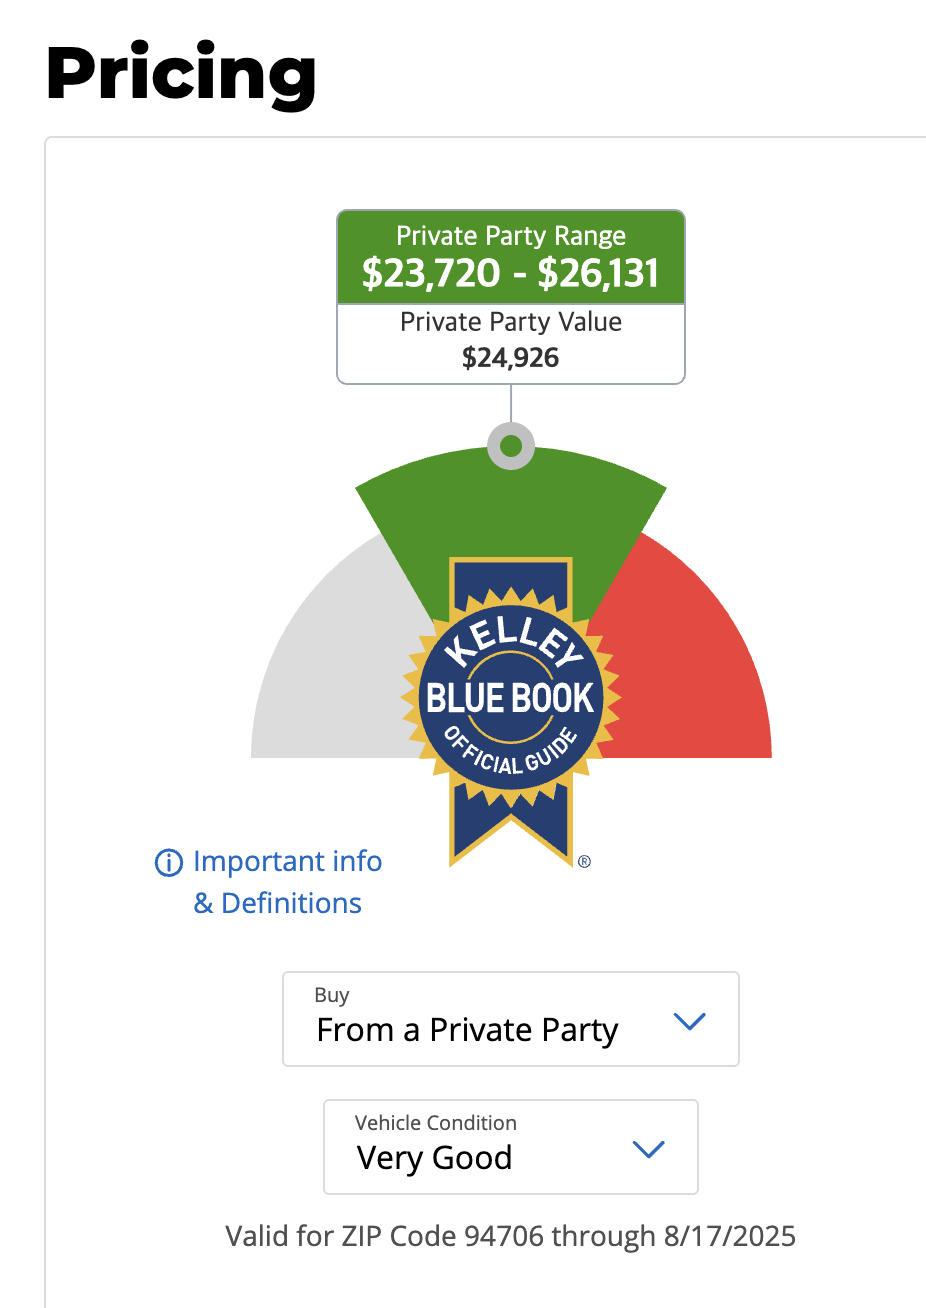Screen dimensions: 926x1308
Task: Click the gauge needle marker dot
Action: (511, 445)
